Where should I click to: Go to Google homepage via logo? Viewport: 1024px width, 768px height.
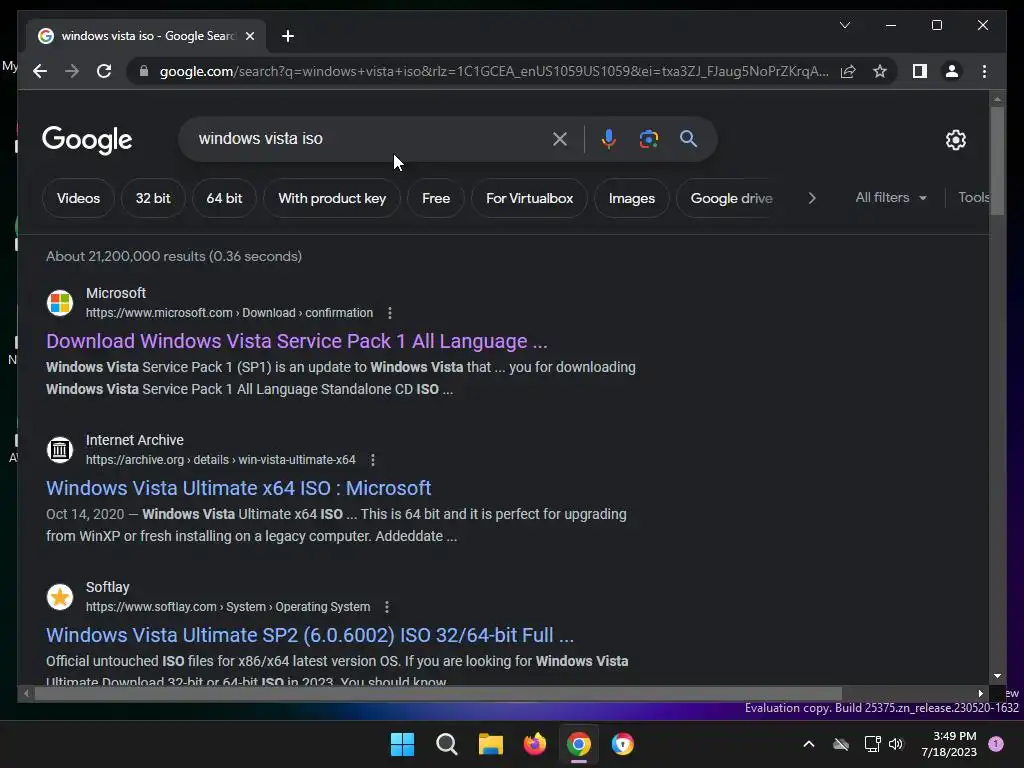coord(87,140)
